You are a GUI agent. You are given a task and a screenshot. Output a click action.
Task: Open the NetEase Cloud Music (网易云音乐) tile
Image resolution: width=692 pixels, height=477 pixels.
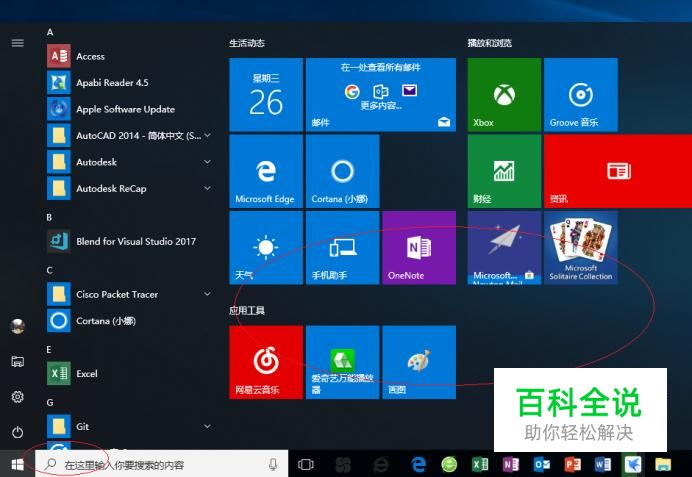(x=266, y=362)
